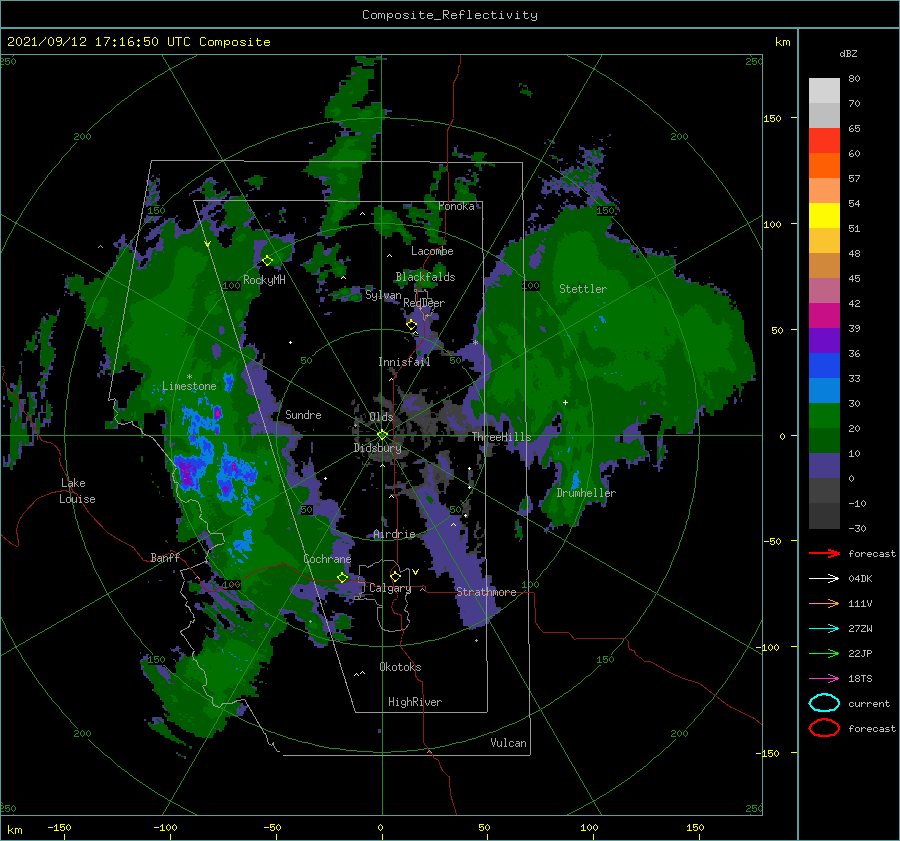Click the yellow diamond marker below Cochrane
The width and height of the screenshot is (900, 841).
point(343,577)
